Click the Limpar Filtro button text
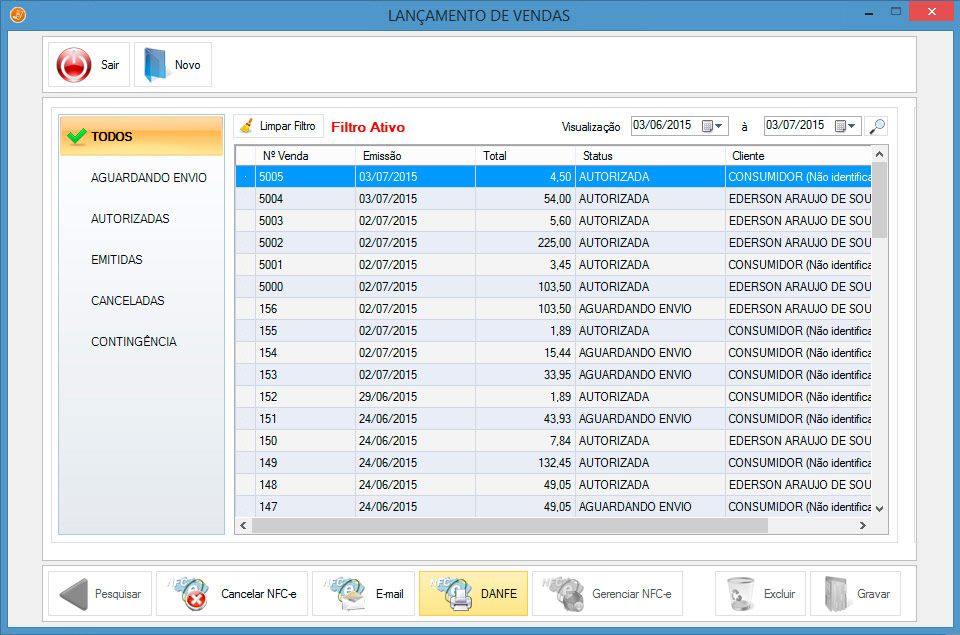 287,126
